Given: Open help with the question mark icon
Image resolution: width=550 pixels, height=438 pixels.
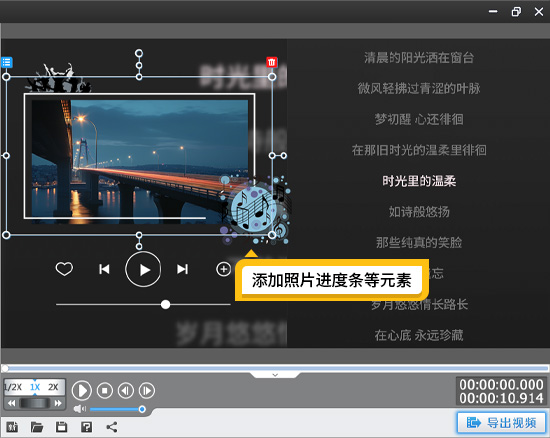Looking at the screenshot, I should 87,427.
